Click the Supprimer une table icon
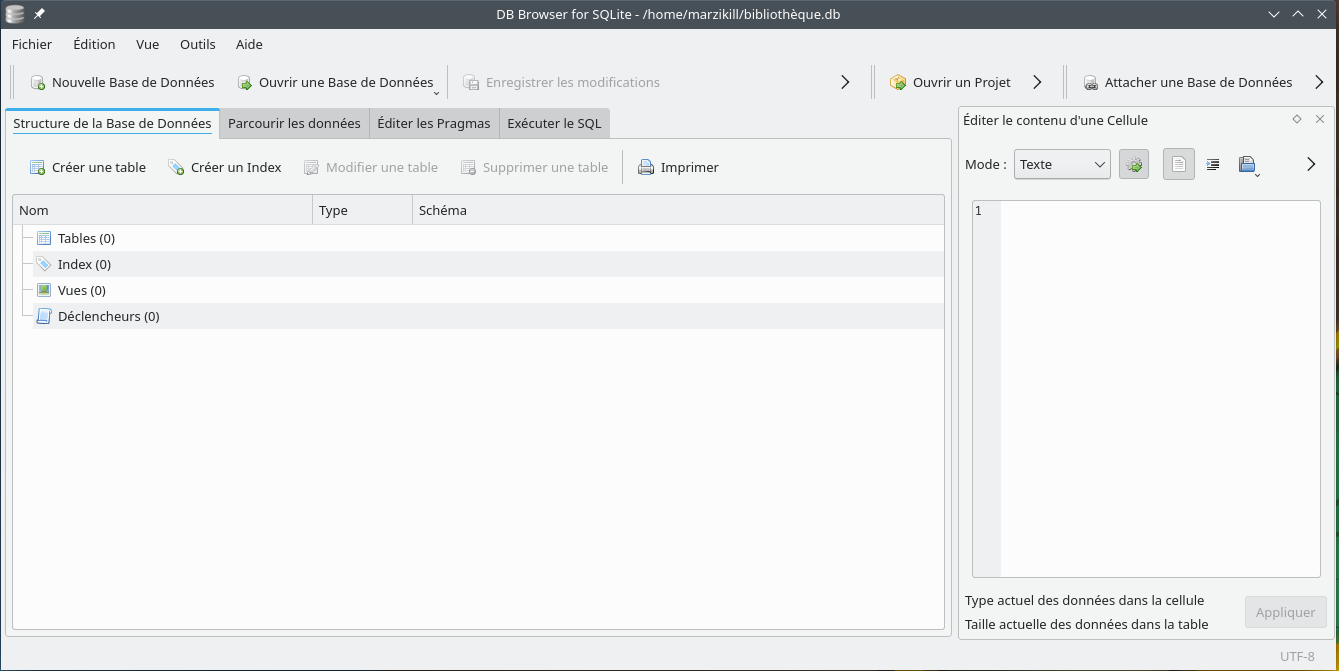This screenshot has height=671, width=1339. [468, 168]
